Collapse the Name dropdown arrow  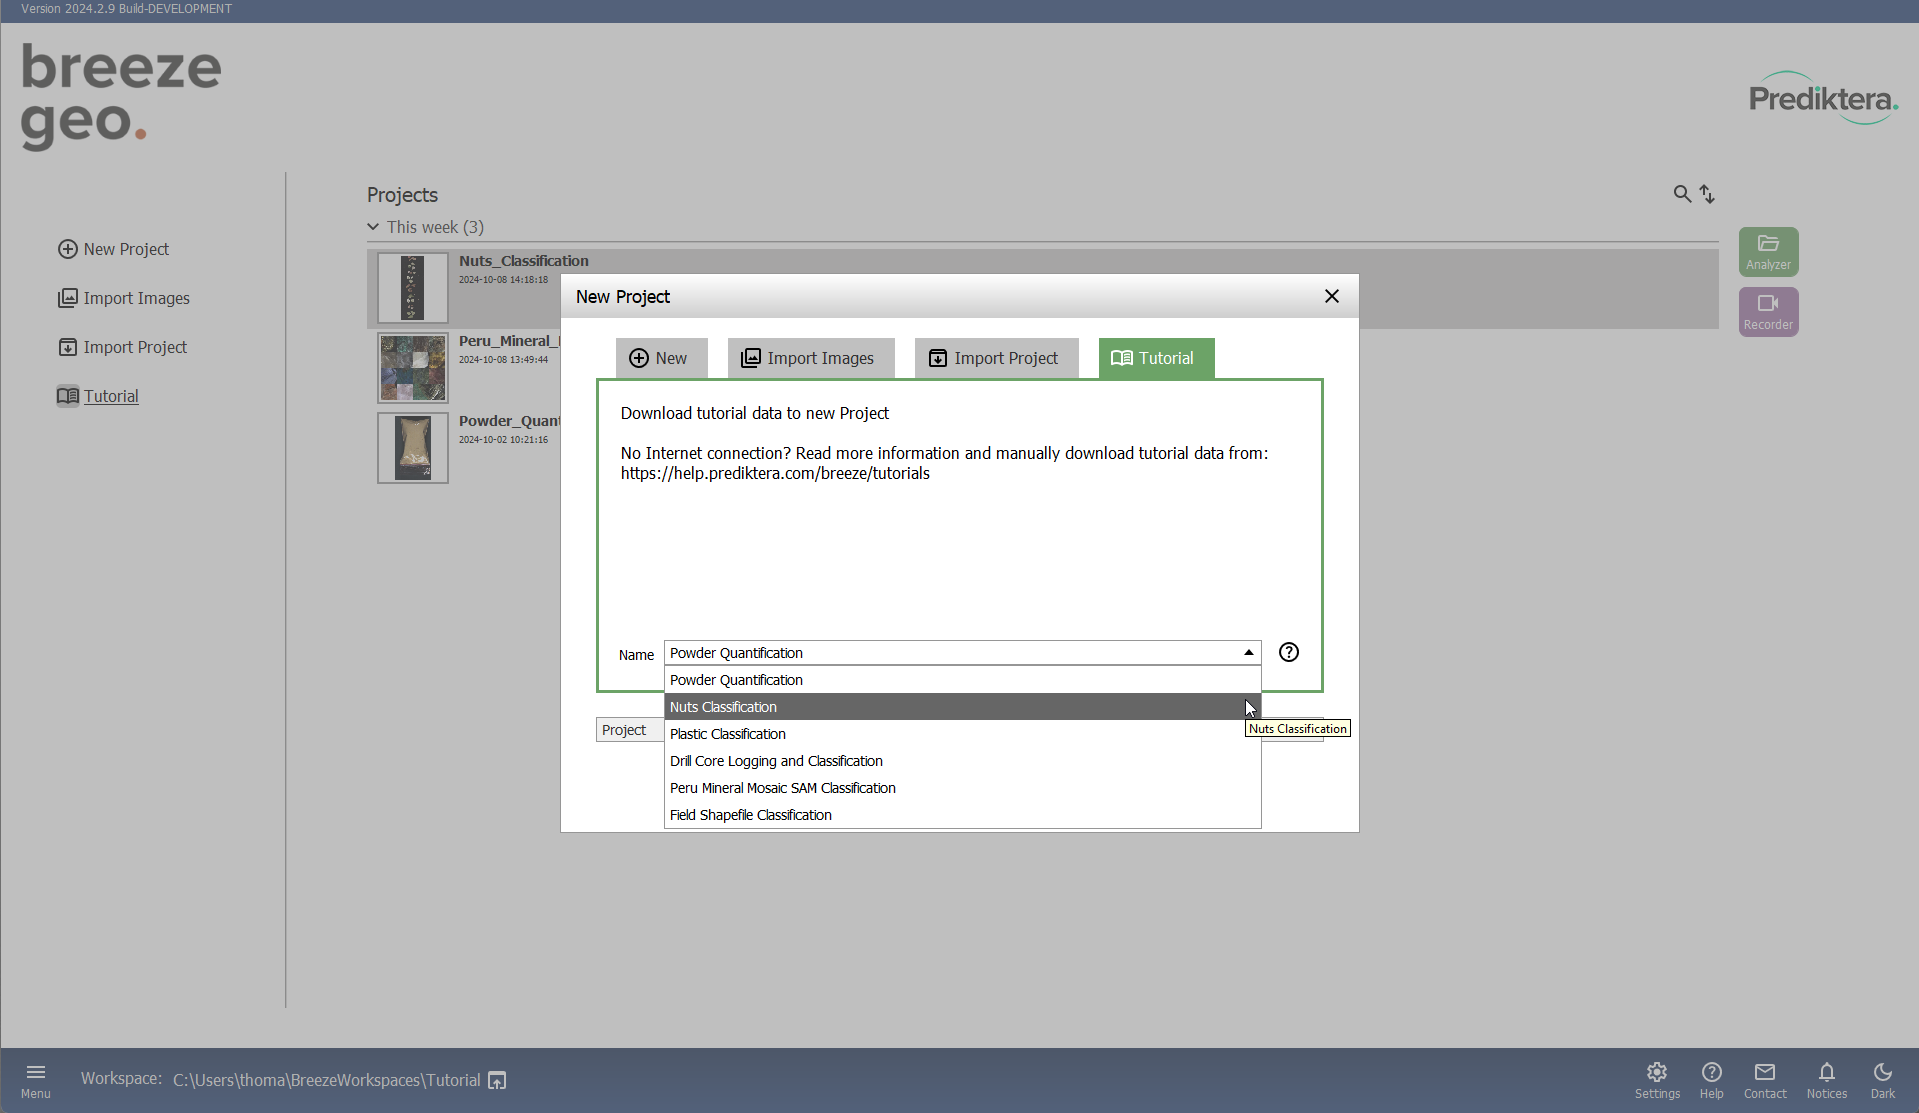click(x=1248, y=653)
